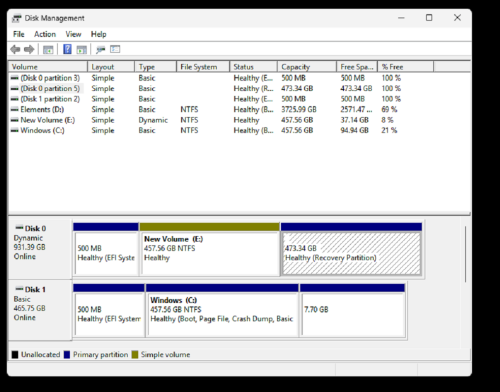500x392 pixels.
Task: Click the 'Dynamic' type cell for New Volume
Action: (x=153, y=120)
